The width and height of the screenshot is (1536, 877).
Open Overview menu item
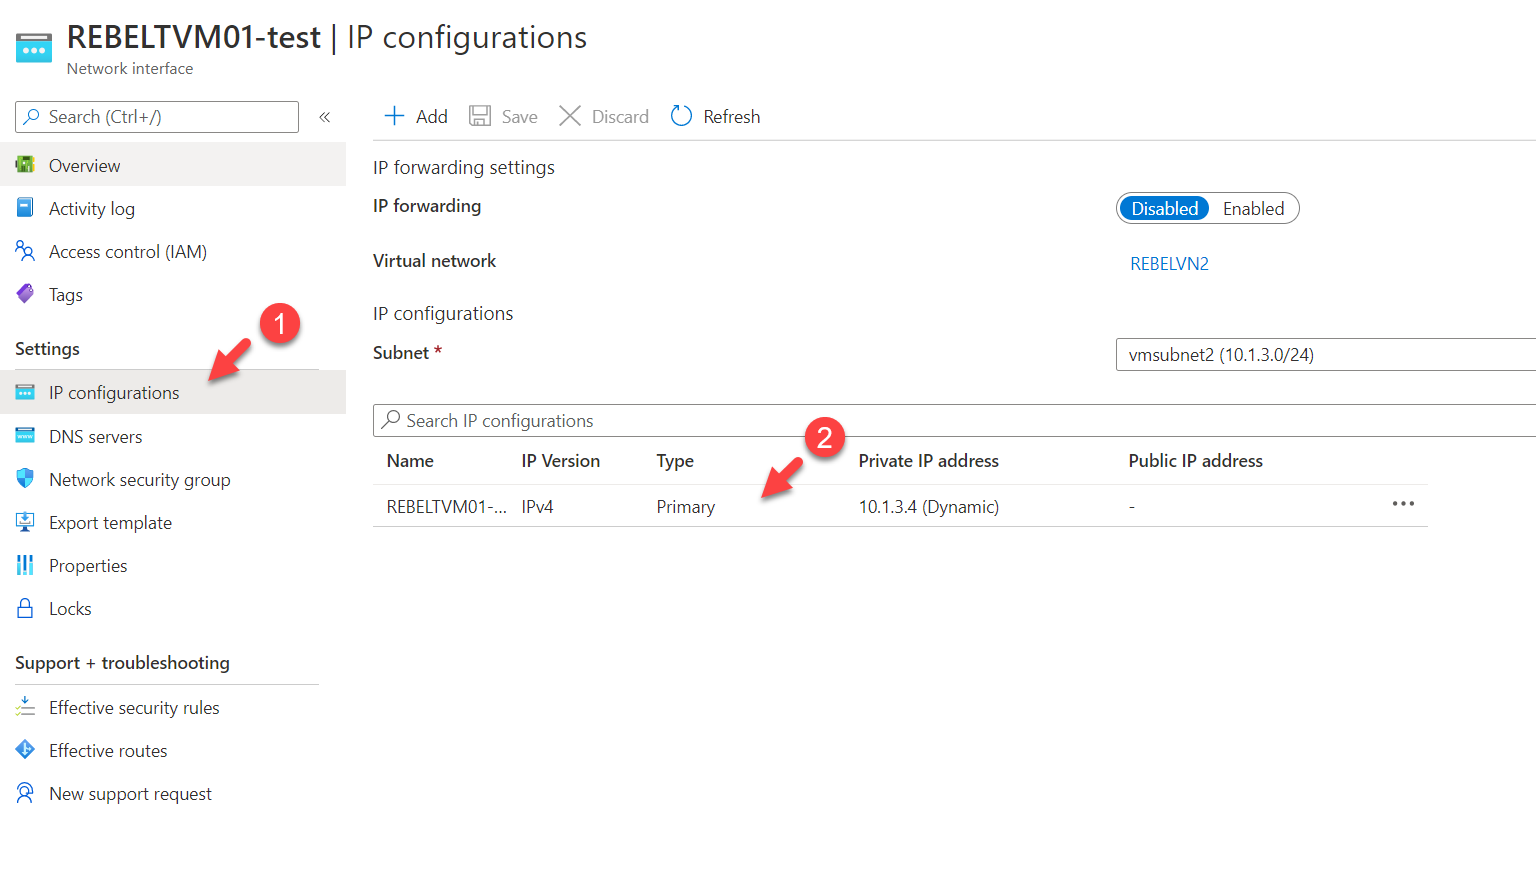pyautogui.click(x=173, y=165)
